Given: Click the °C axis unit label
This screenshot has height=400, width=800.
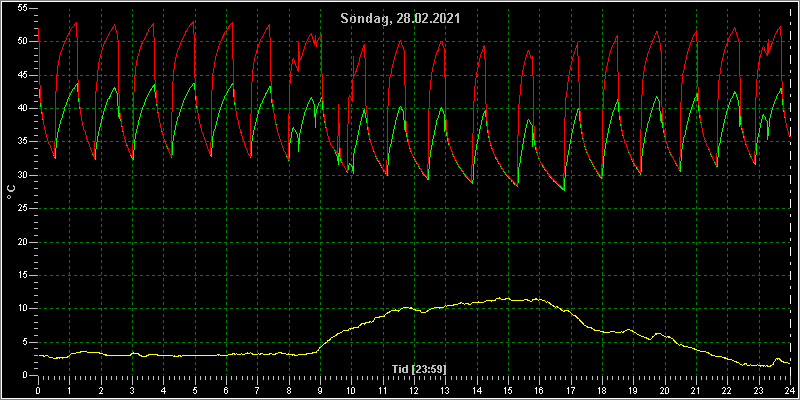Looking at the screenshot, I should [x=11, y=192].
